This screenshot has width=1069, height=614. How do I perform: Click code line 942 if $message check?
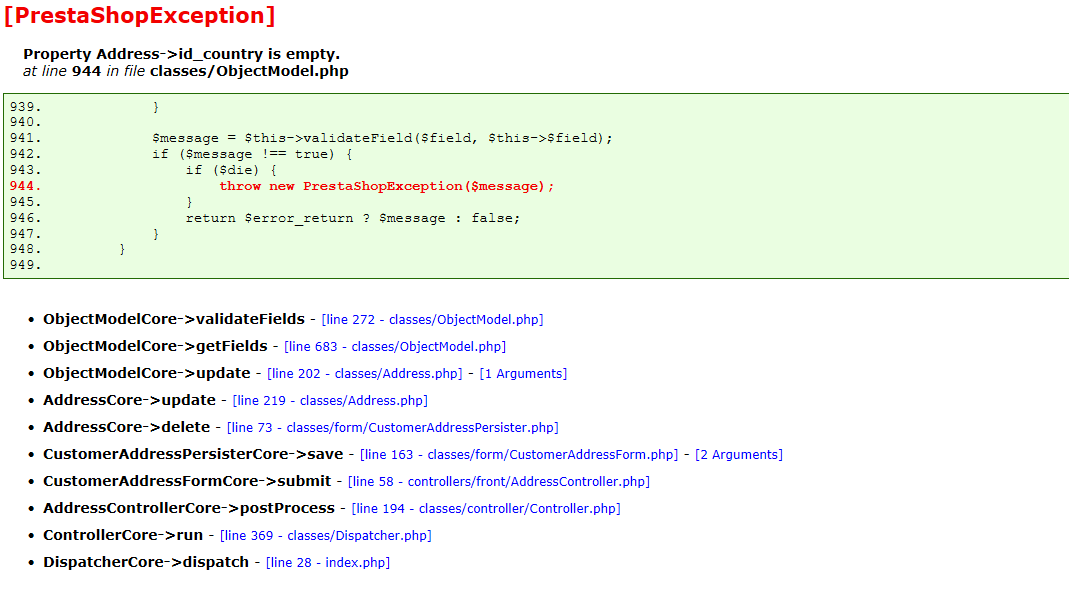252,154
